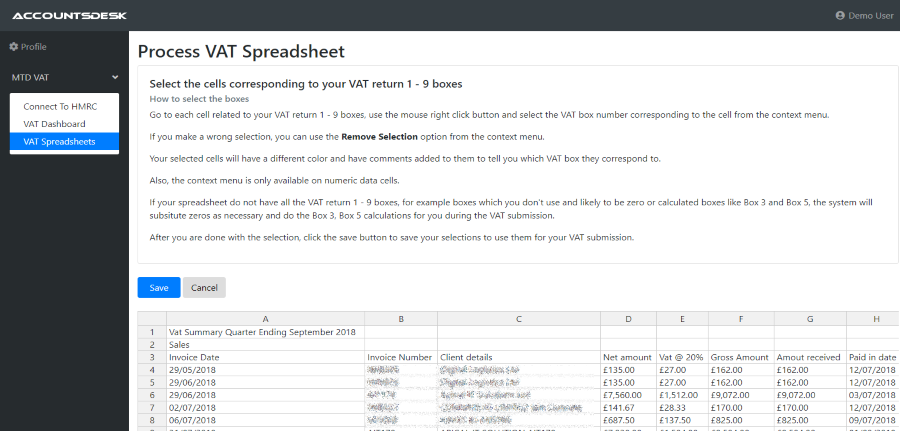Select column A header

[265, 319]
